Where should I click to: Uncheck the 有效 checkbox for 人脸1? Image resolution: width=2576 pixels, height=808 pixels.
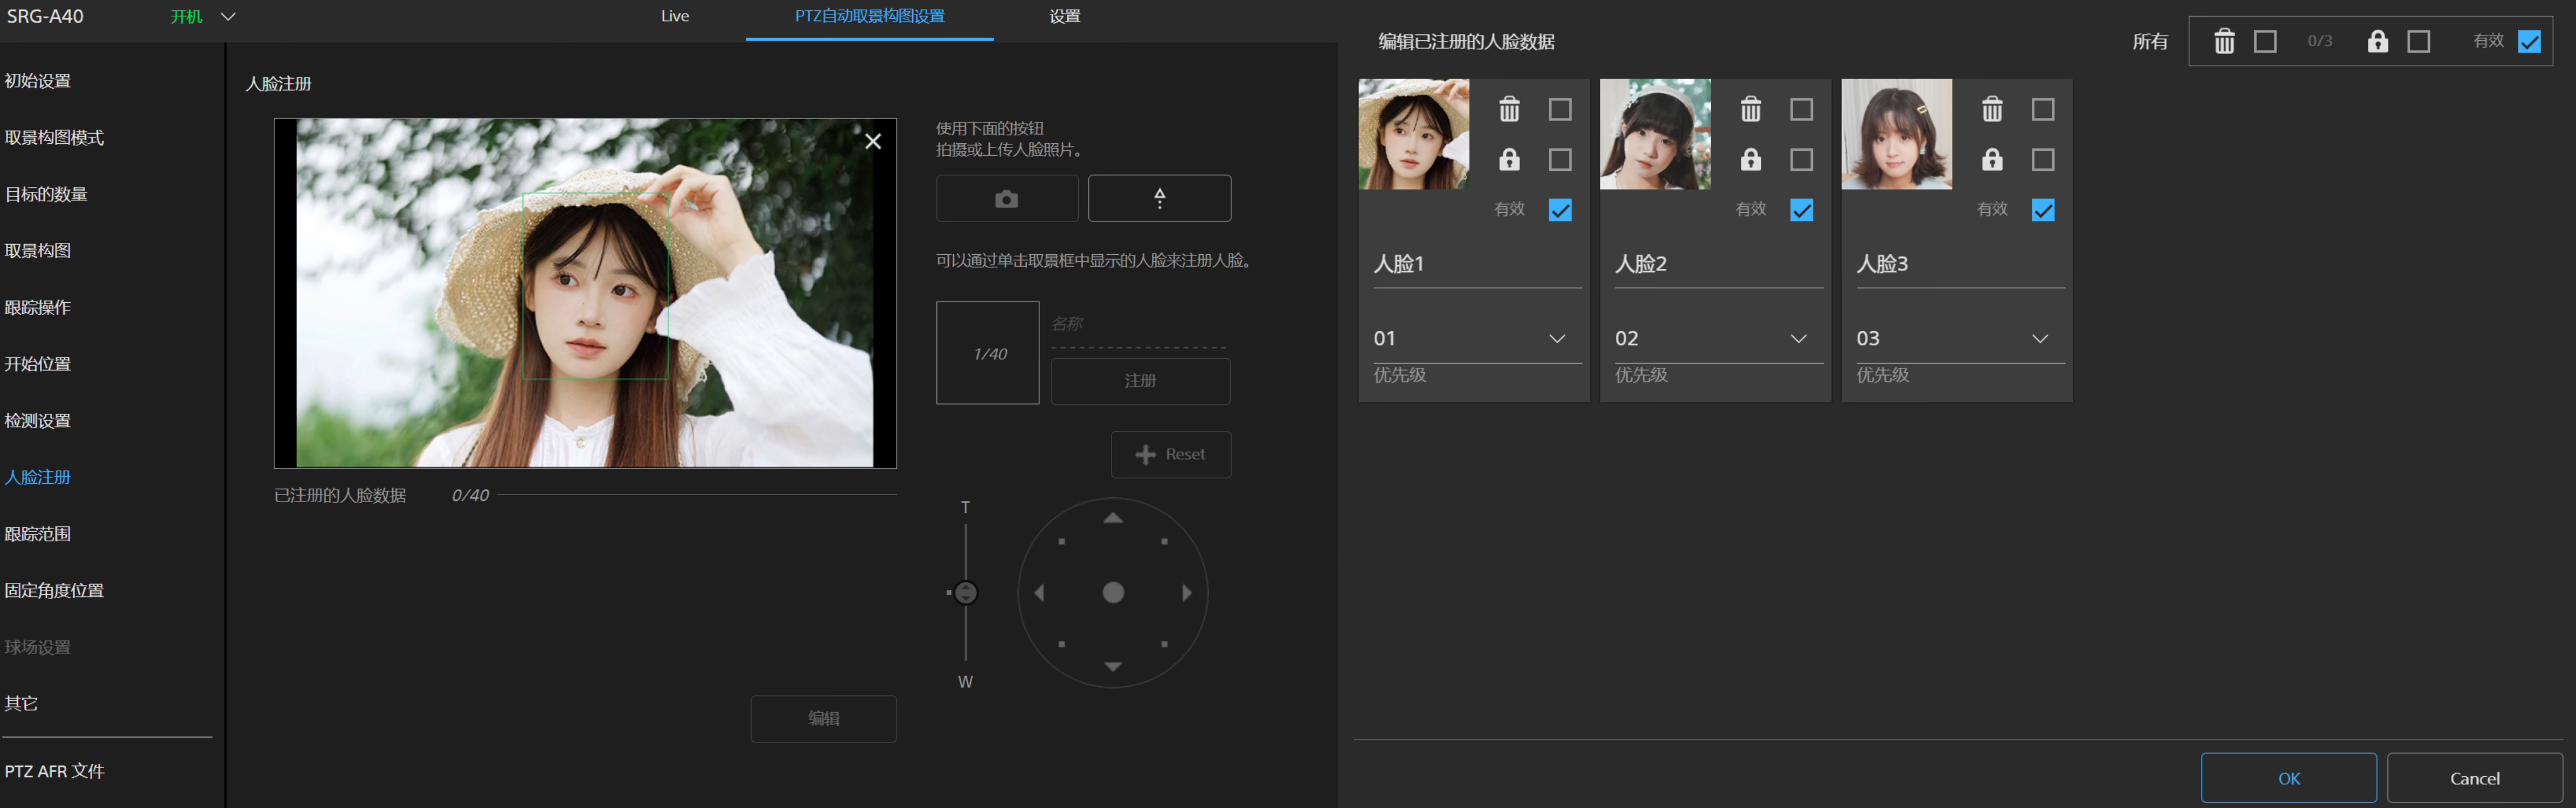point(1559,210)
